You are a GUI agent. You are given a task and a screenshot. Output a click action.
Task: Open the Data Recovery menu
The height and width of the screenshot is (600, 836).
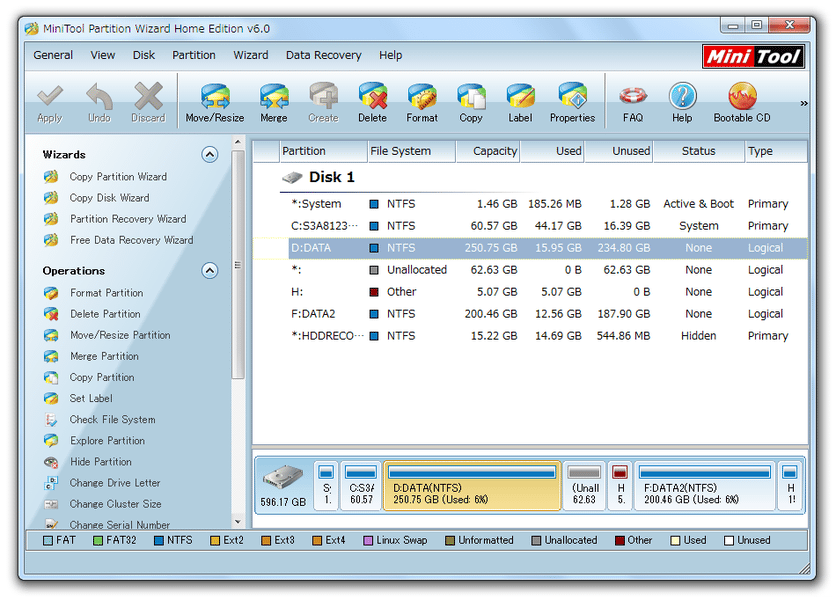point(323,55)
